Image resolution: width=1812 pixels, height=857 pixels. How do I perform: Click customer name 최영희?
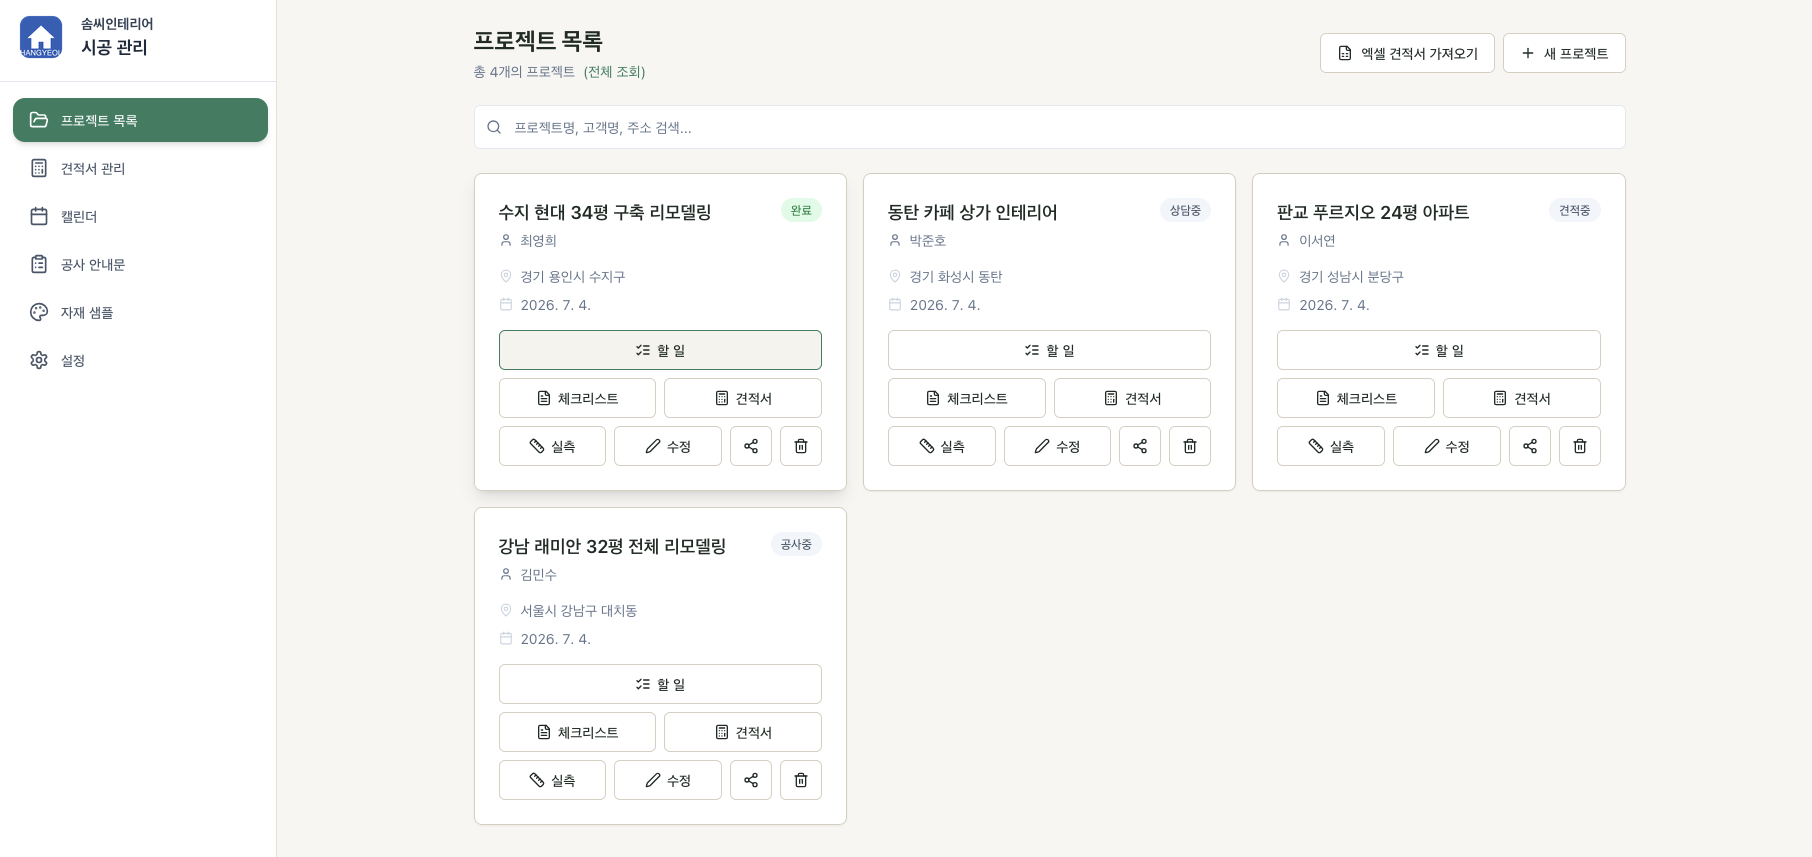pyautogui.click(x=538, y=241)
